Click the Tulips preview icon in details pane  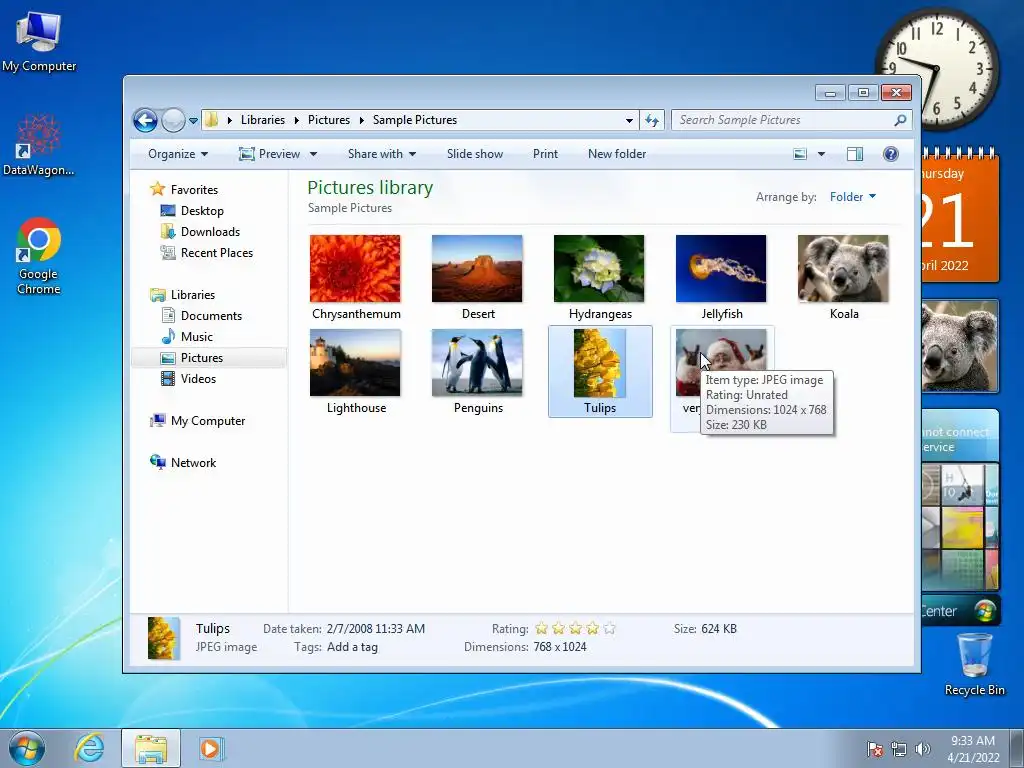163,638
